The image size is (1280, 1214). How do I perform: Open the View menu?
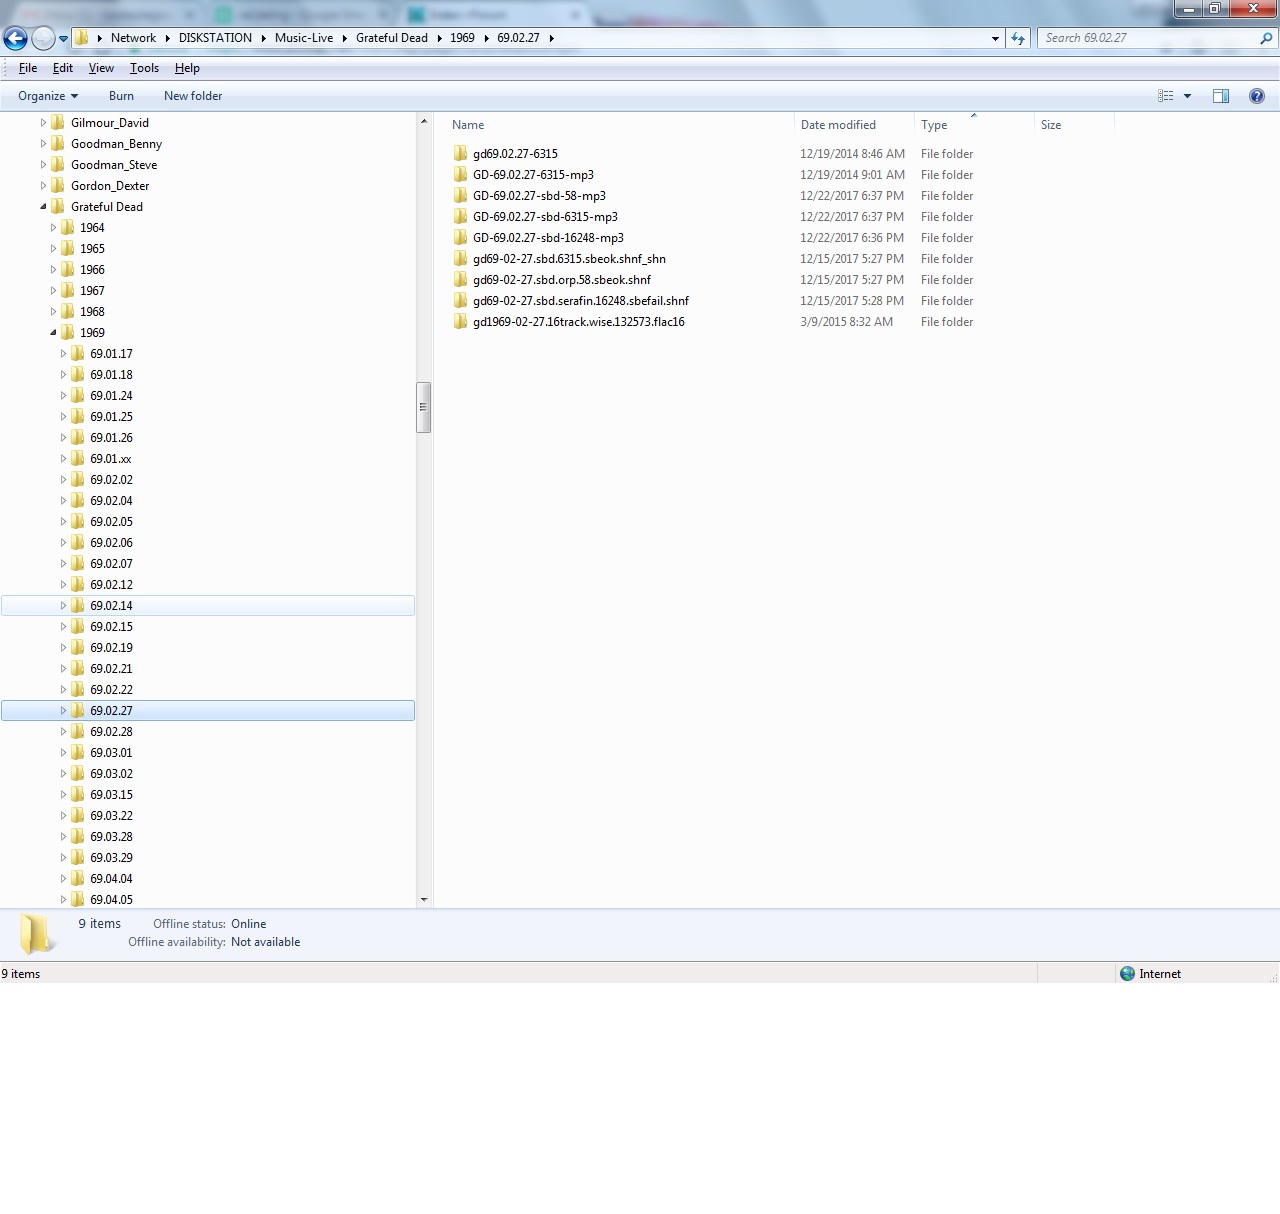pos(101,68)
